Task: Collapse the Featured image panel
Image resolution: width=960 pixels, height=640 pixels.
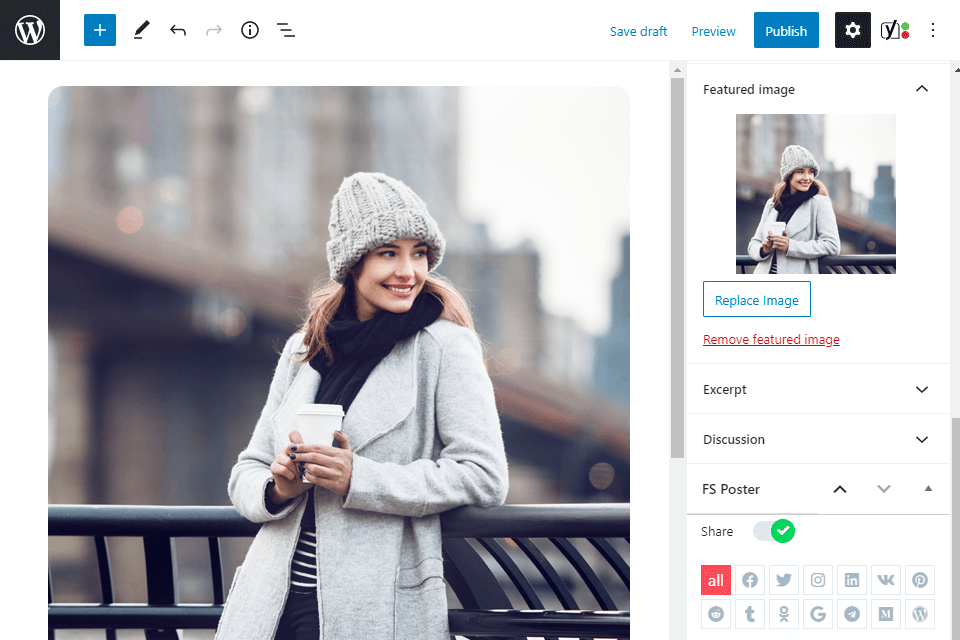Action: [921, 89]
